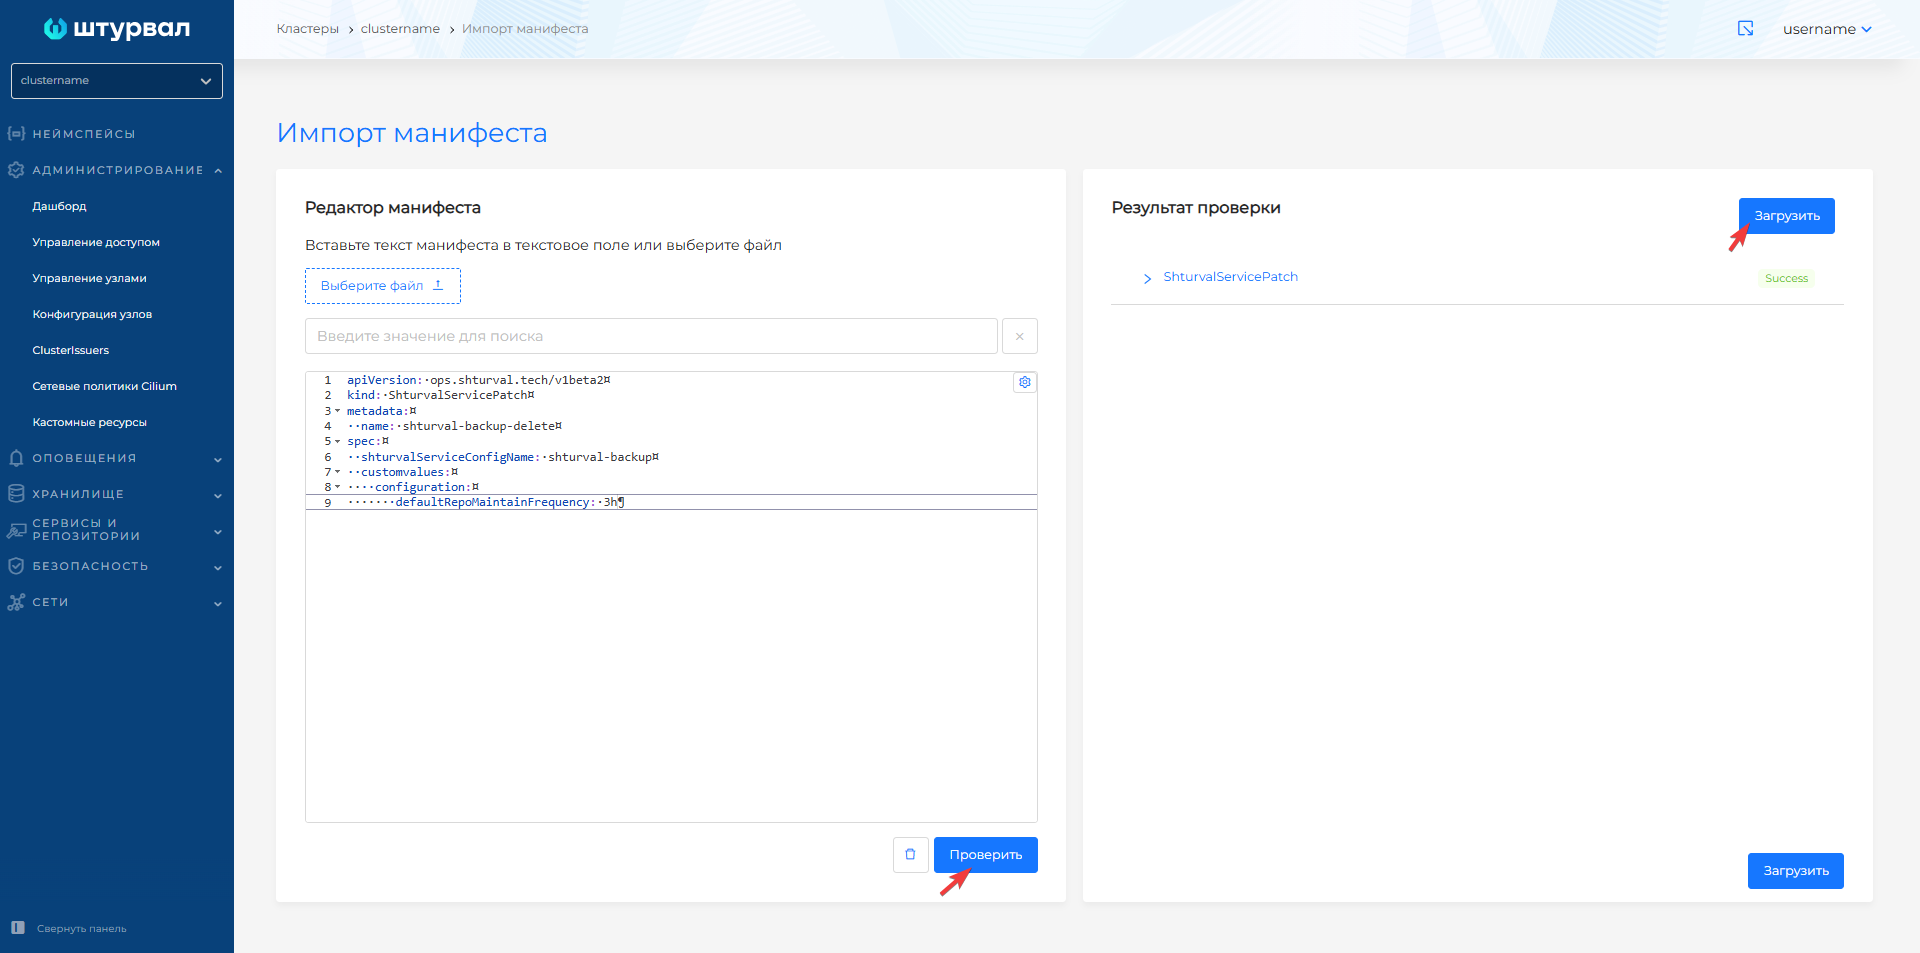This screenshot has width=1920, height=953.
Task: Go to Кластеры breadcrumb
Action: point(308,29)
